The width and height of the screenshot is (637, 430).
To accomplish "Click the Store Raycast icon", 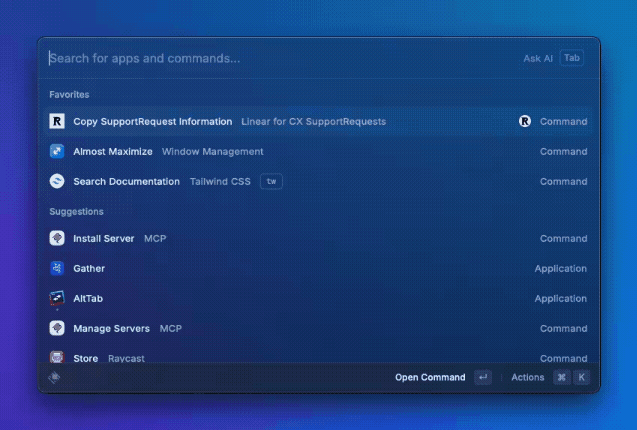I will (x=57, y=357).
